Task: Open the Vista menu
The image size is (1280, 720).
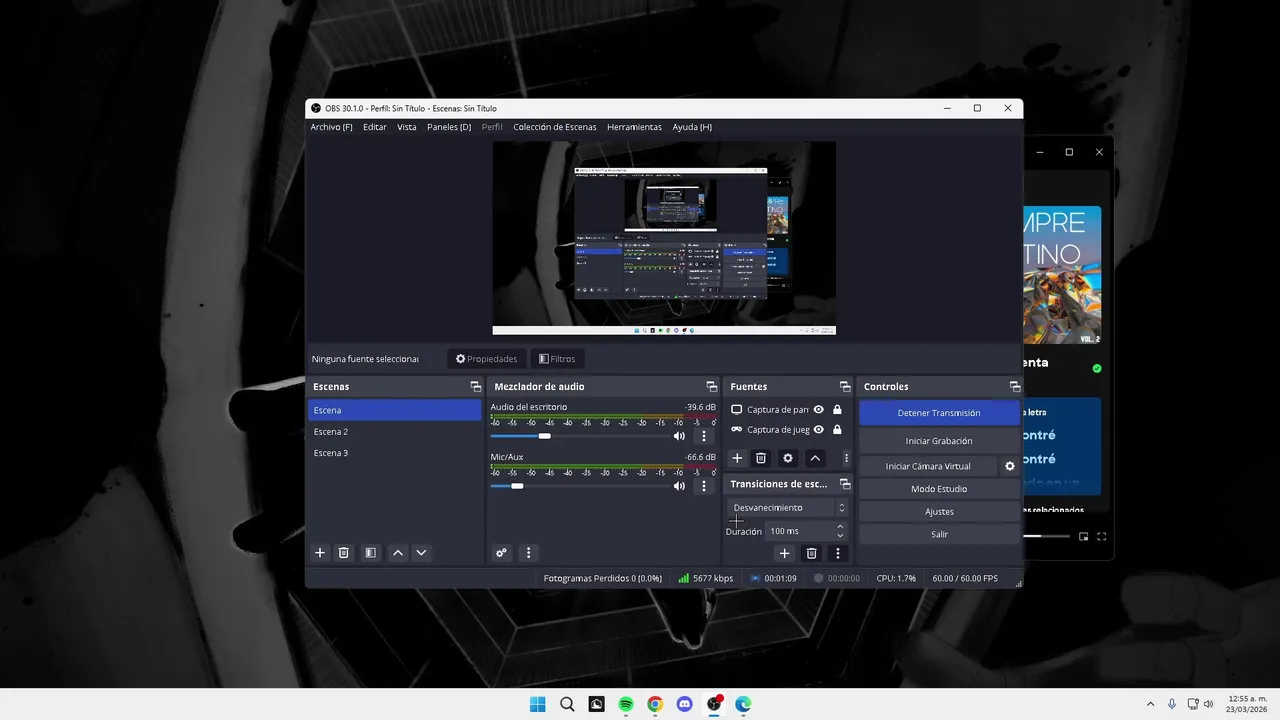Action: [x=407, y=127]
